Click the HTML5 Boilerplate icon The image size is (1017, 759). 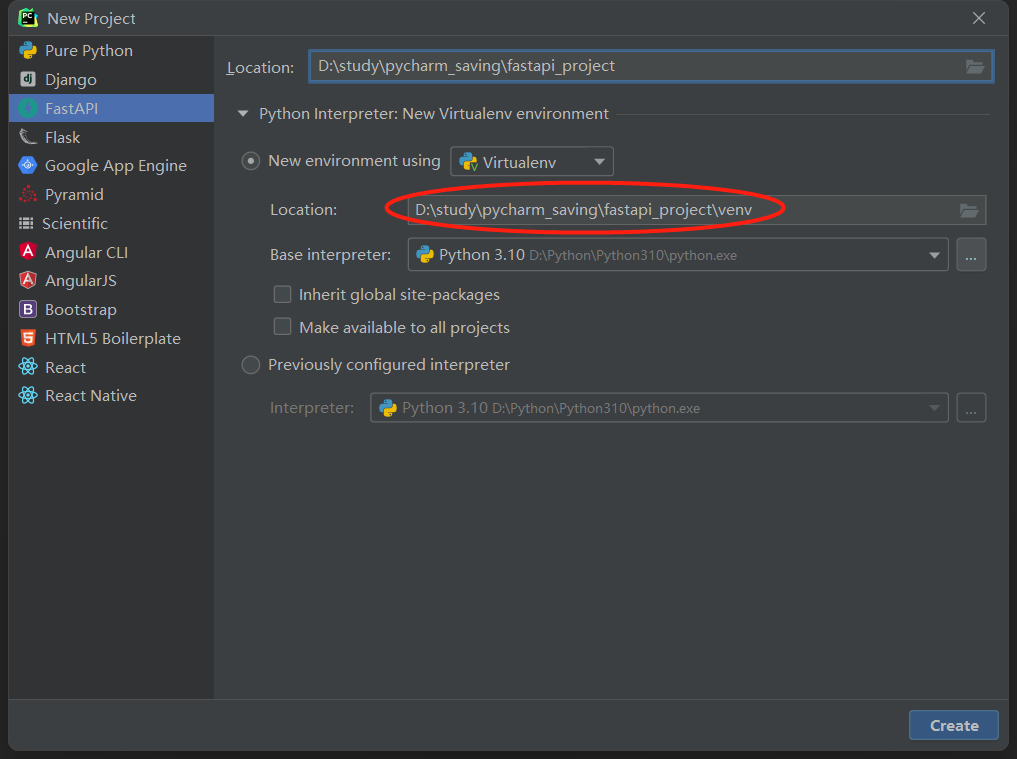point(28,338)
